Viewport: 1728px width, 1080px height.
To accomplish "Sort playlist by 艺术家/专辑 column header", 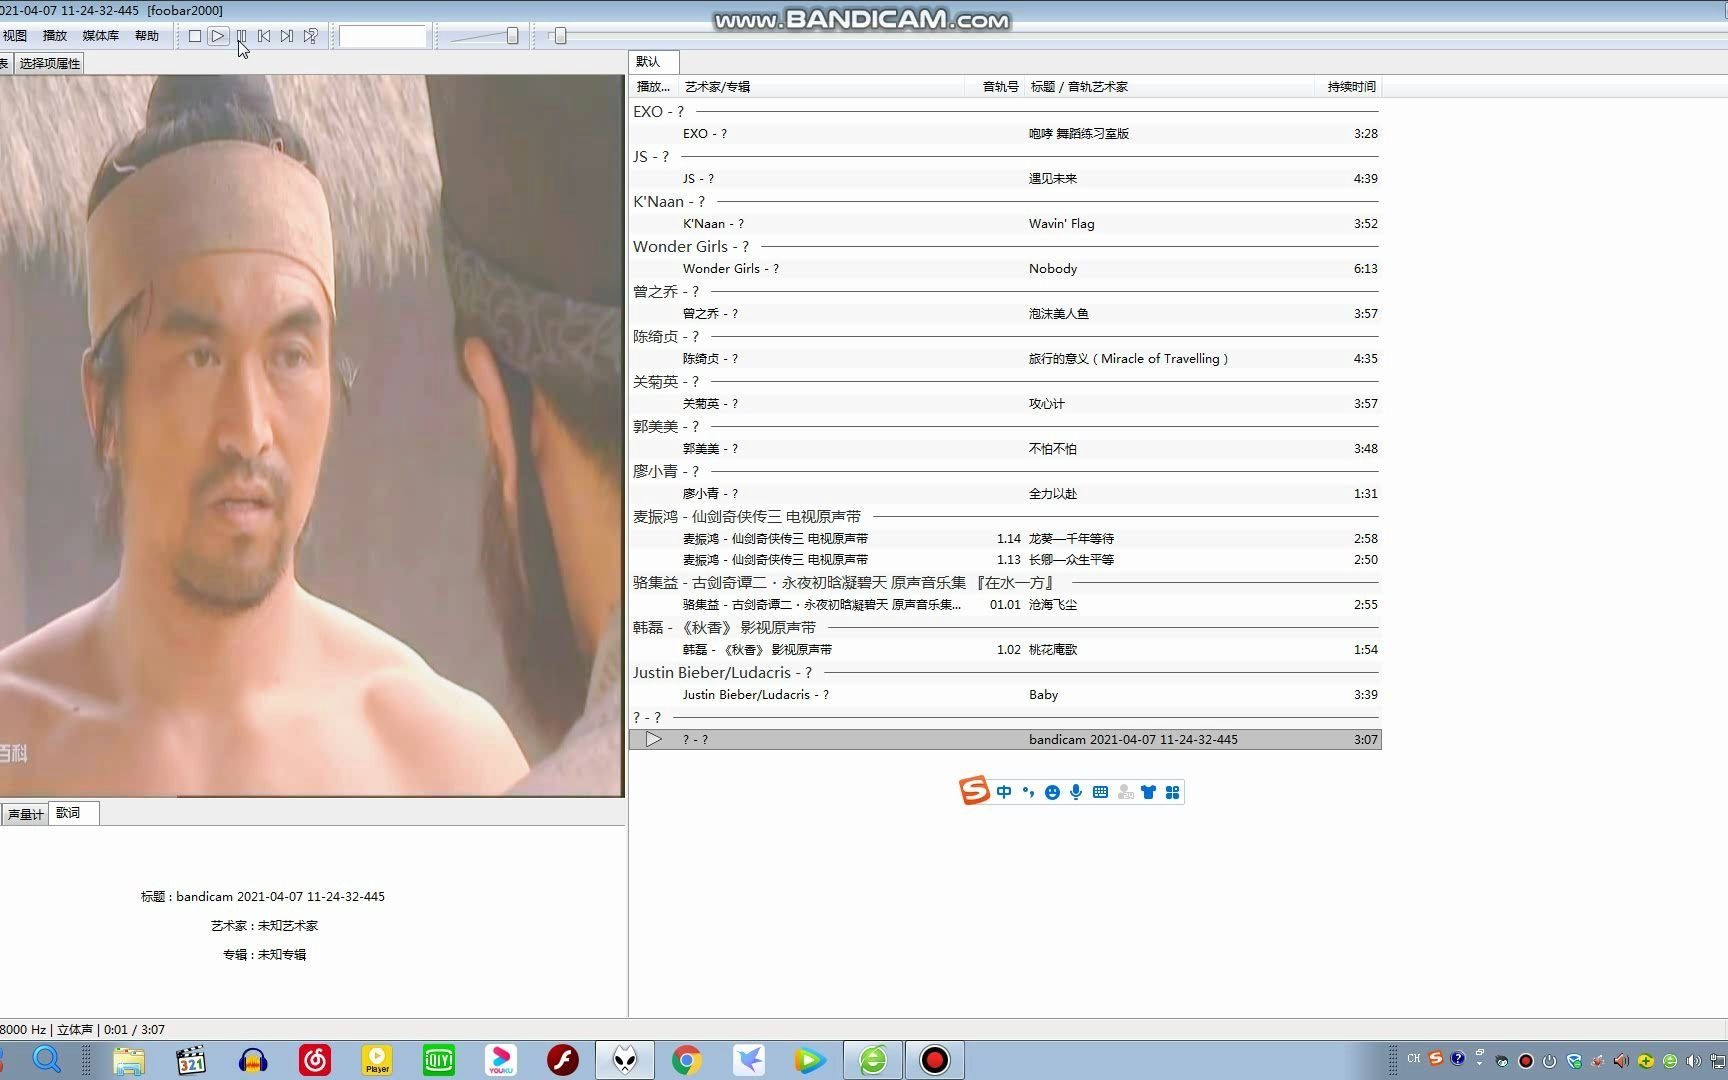I will [821, 87].
